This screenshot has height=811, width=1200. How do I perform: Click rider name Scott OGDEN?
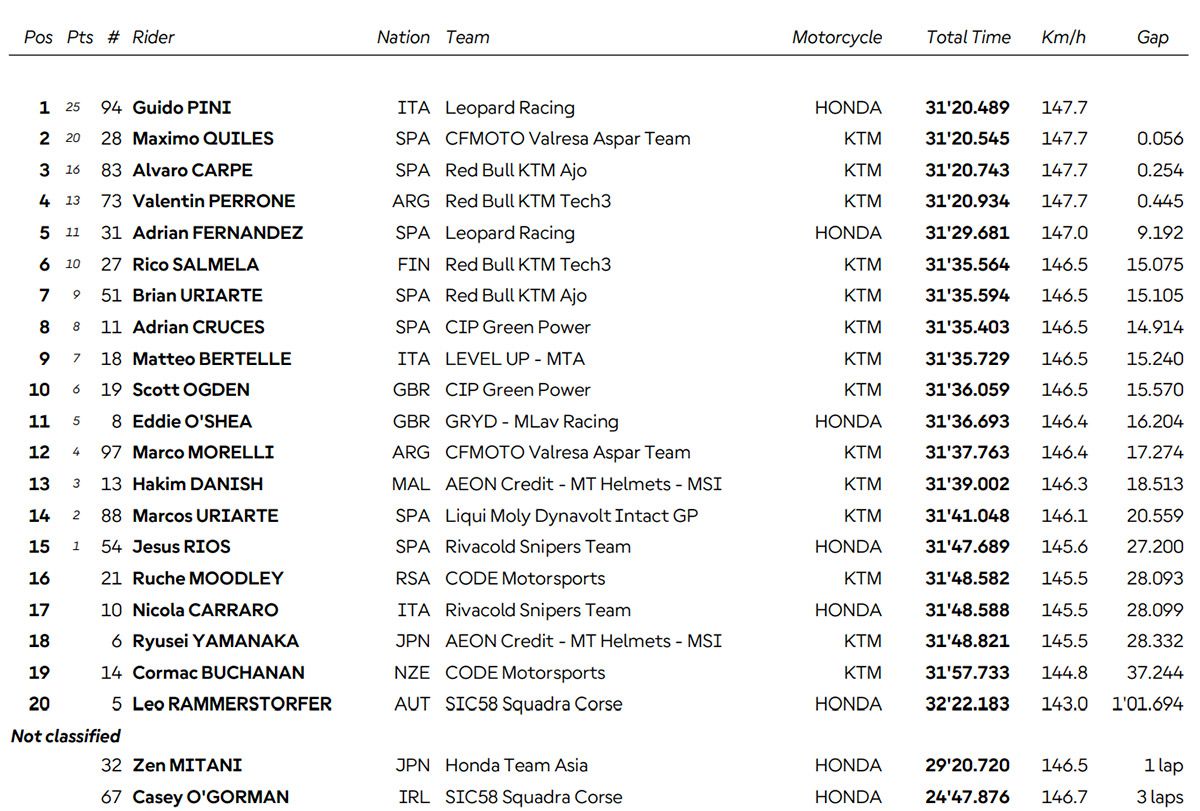[191, 390]
